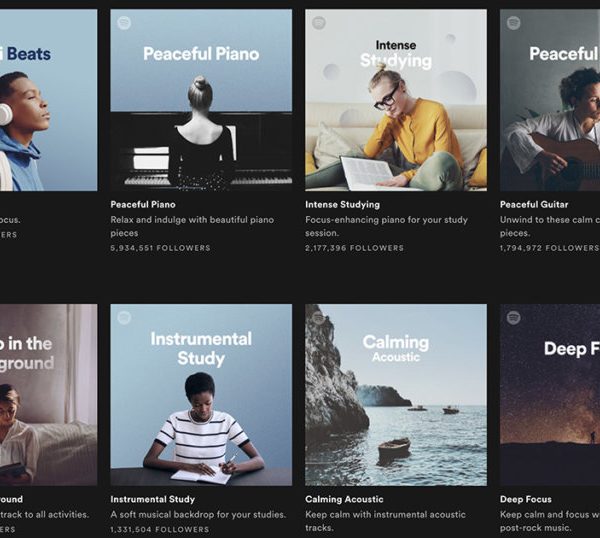Image resolution: width=600 pixels, height=538 pixels.
Task: Click Spotify logo on Intense Studying cover
Action: coord(319,23)
